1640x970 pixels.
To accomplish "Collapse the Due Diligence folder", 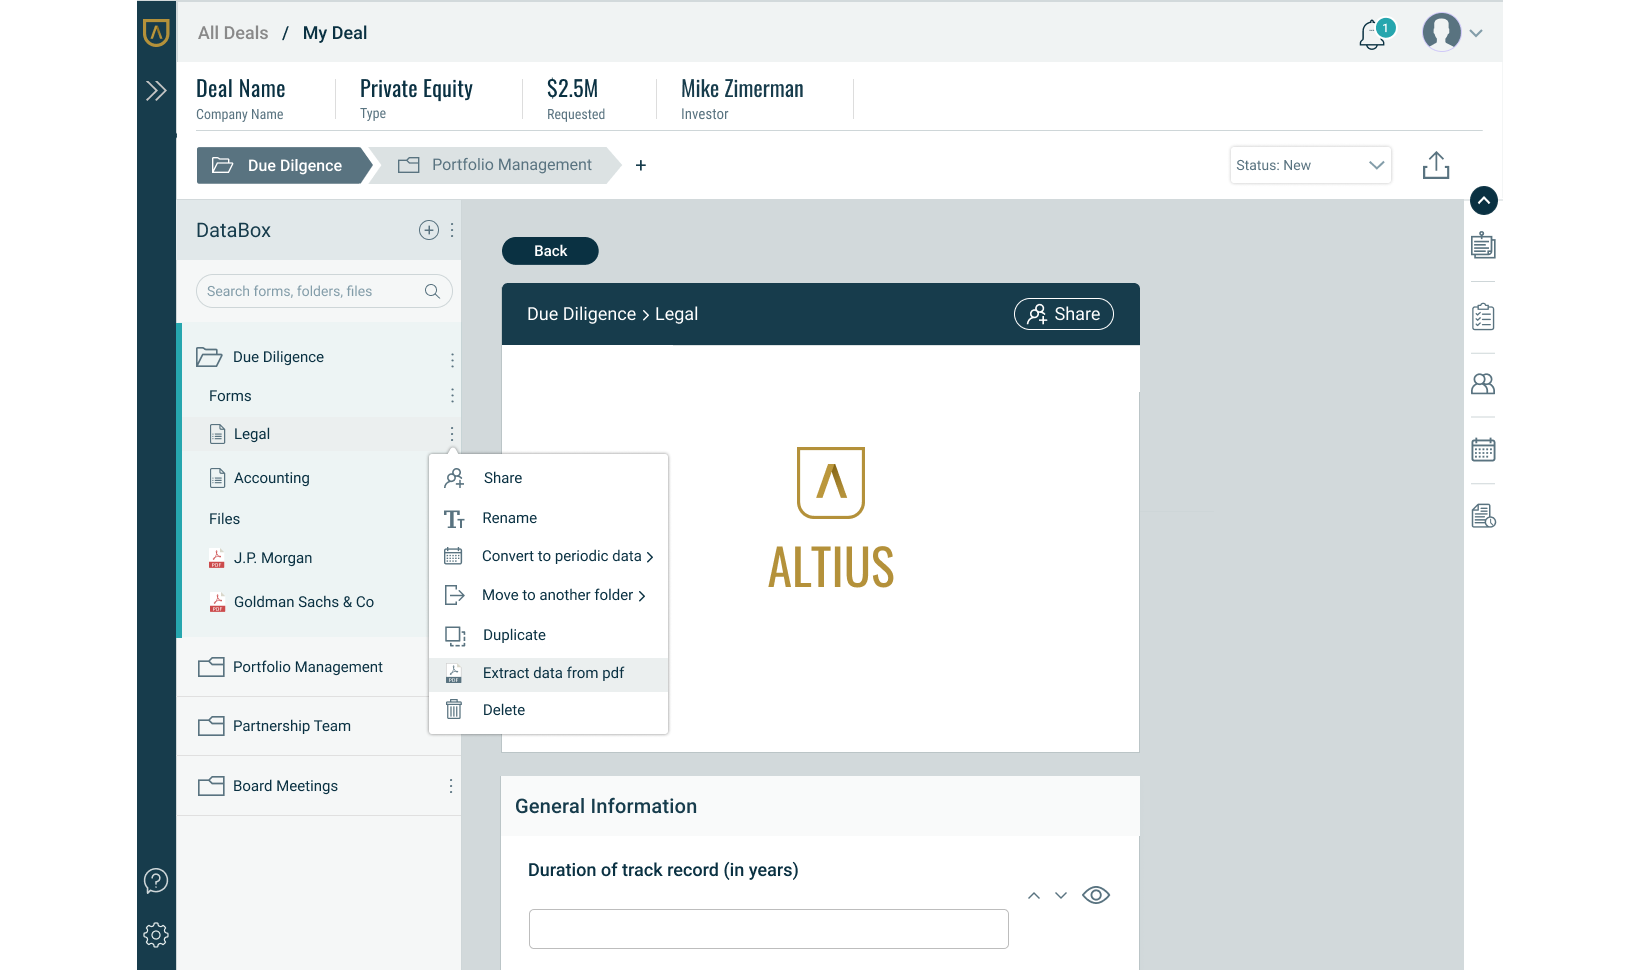I will (209, 357).
